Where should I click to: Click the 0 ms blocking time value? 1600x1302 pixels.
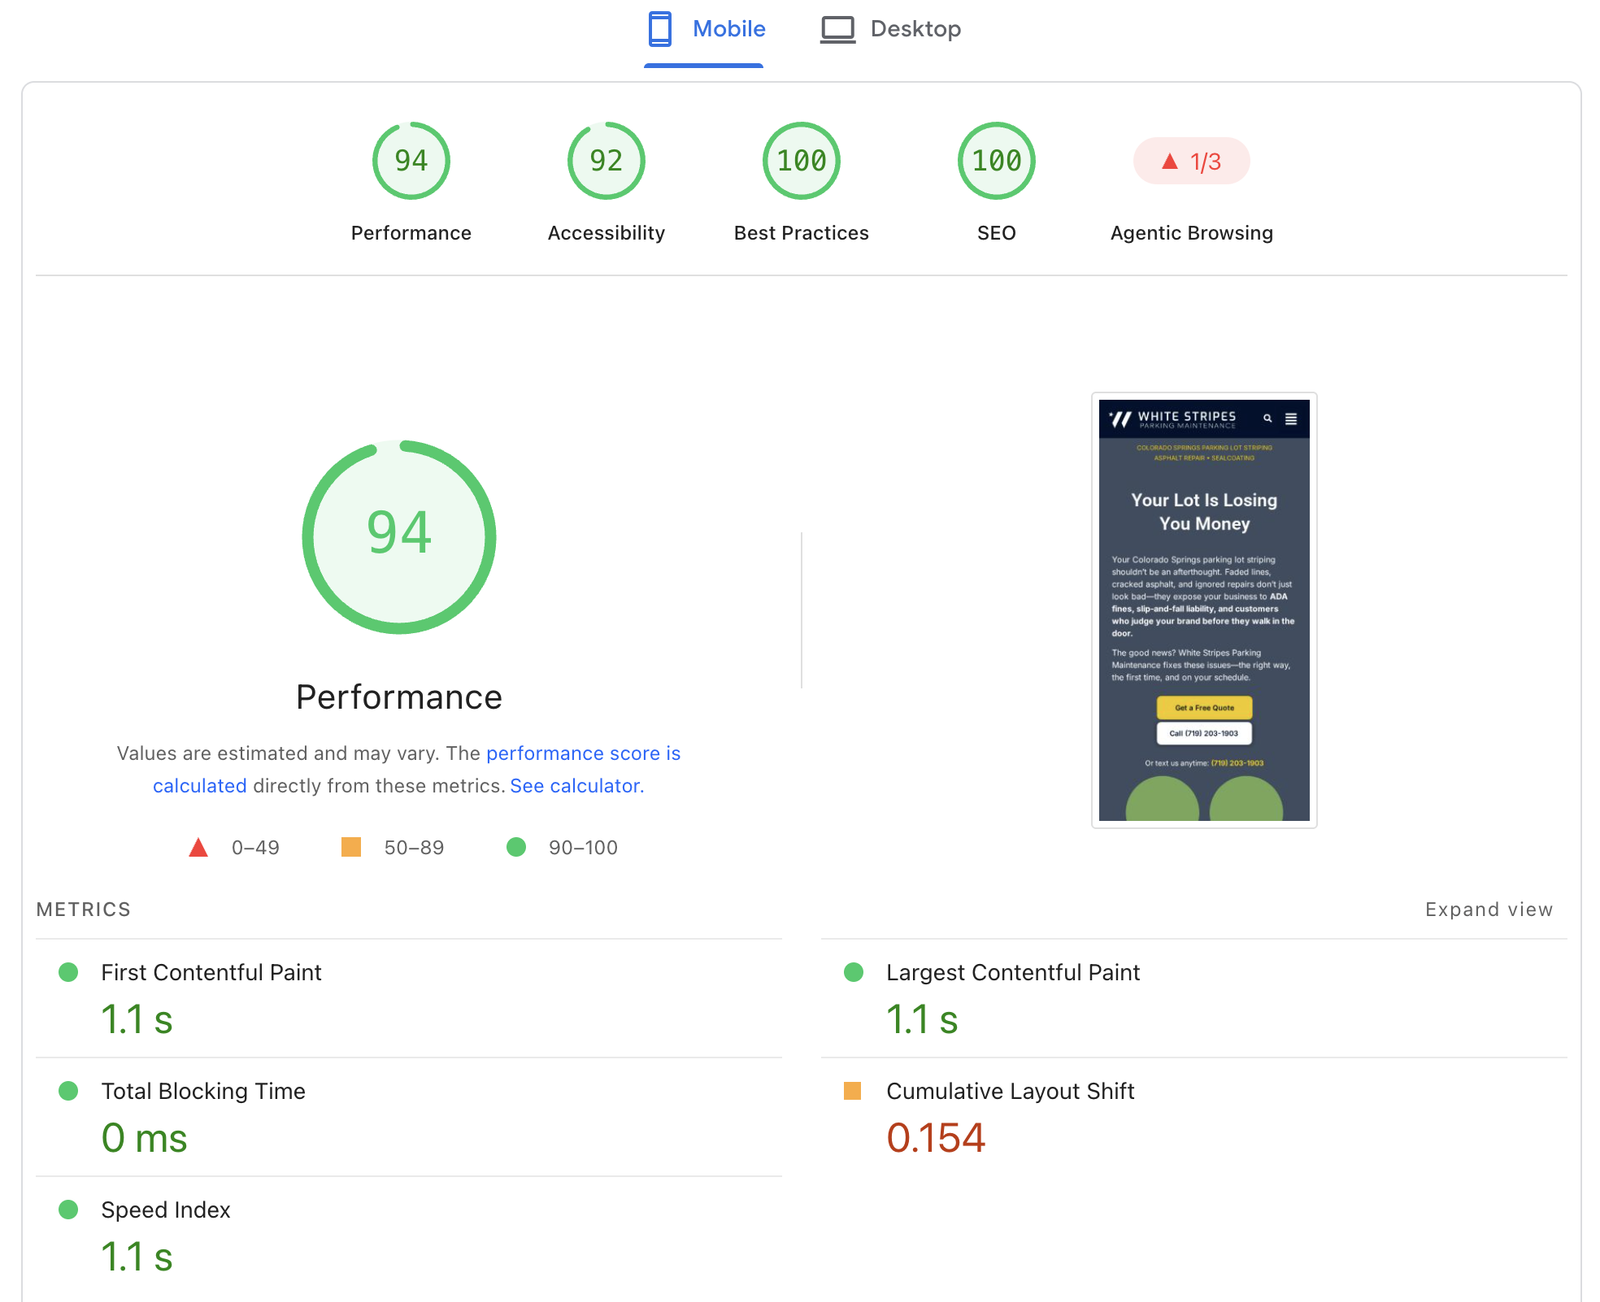144,1138
